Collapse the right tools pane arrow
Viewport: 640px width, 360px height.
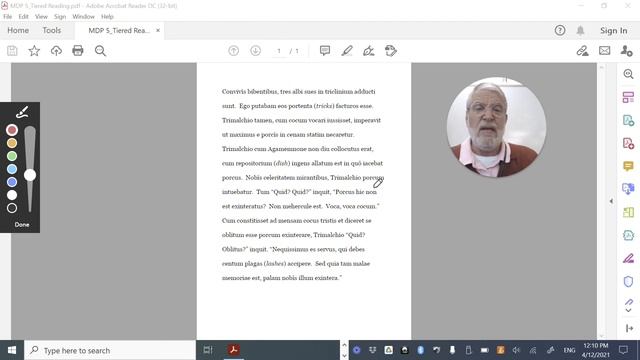[611, 201]
